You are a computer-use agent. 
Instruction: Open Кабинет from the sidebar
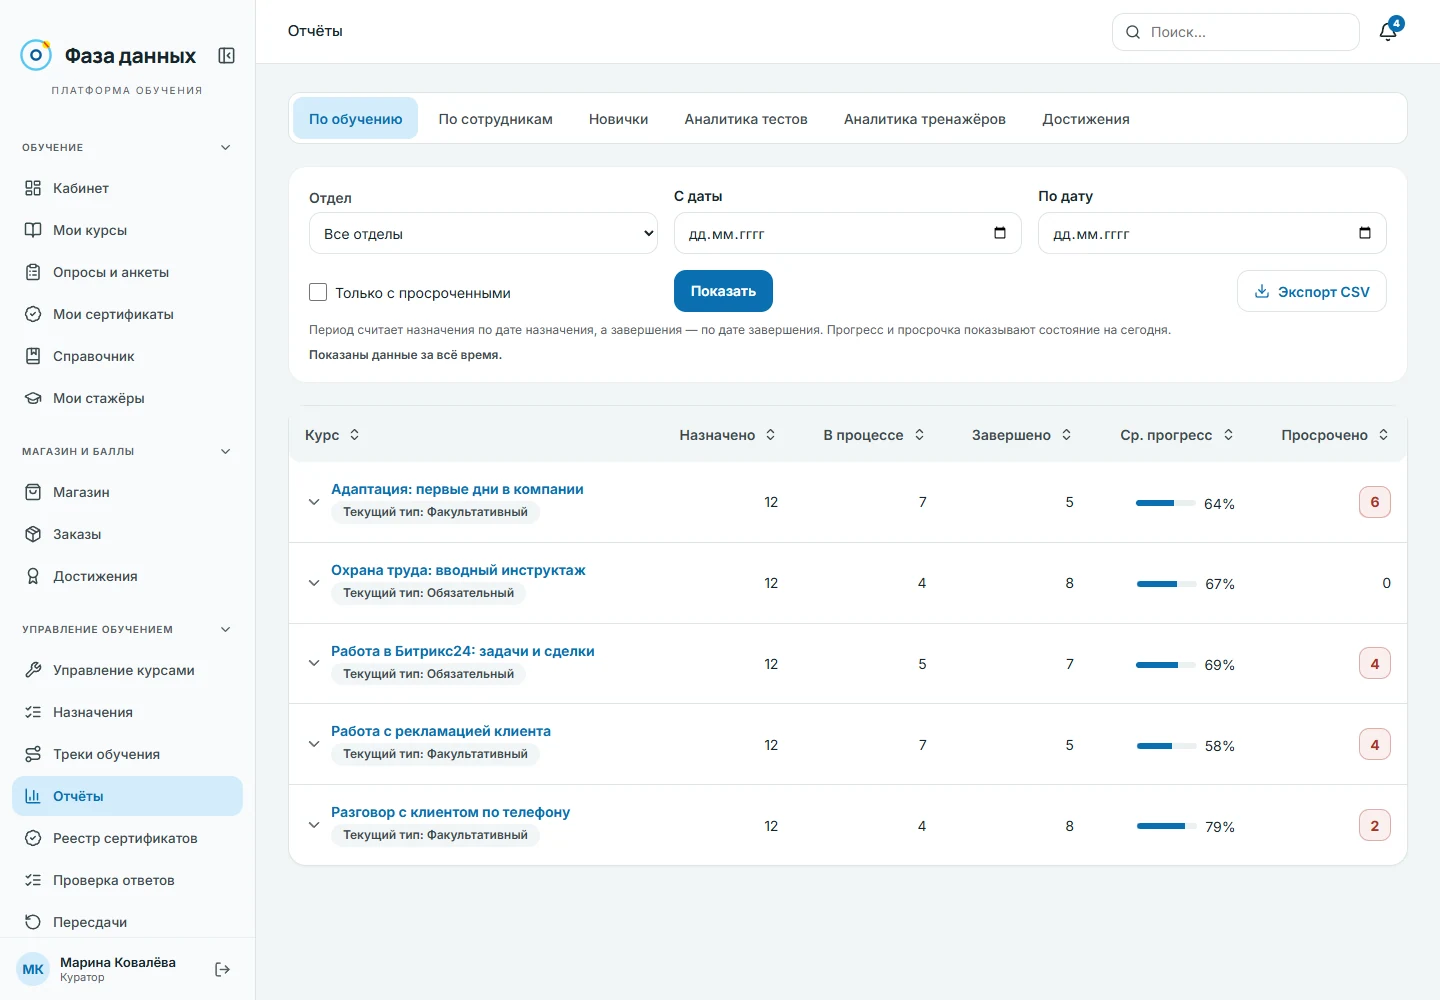(127, 188)
